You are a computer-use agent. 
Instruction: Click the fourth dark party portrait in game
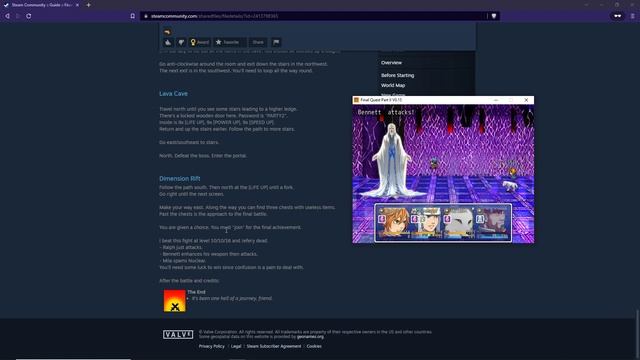click(x=493, y=223)
